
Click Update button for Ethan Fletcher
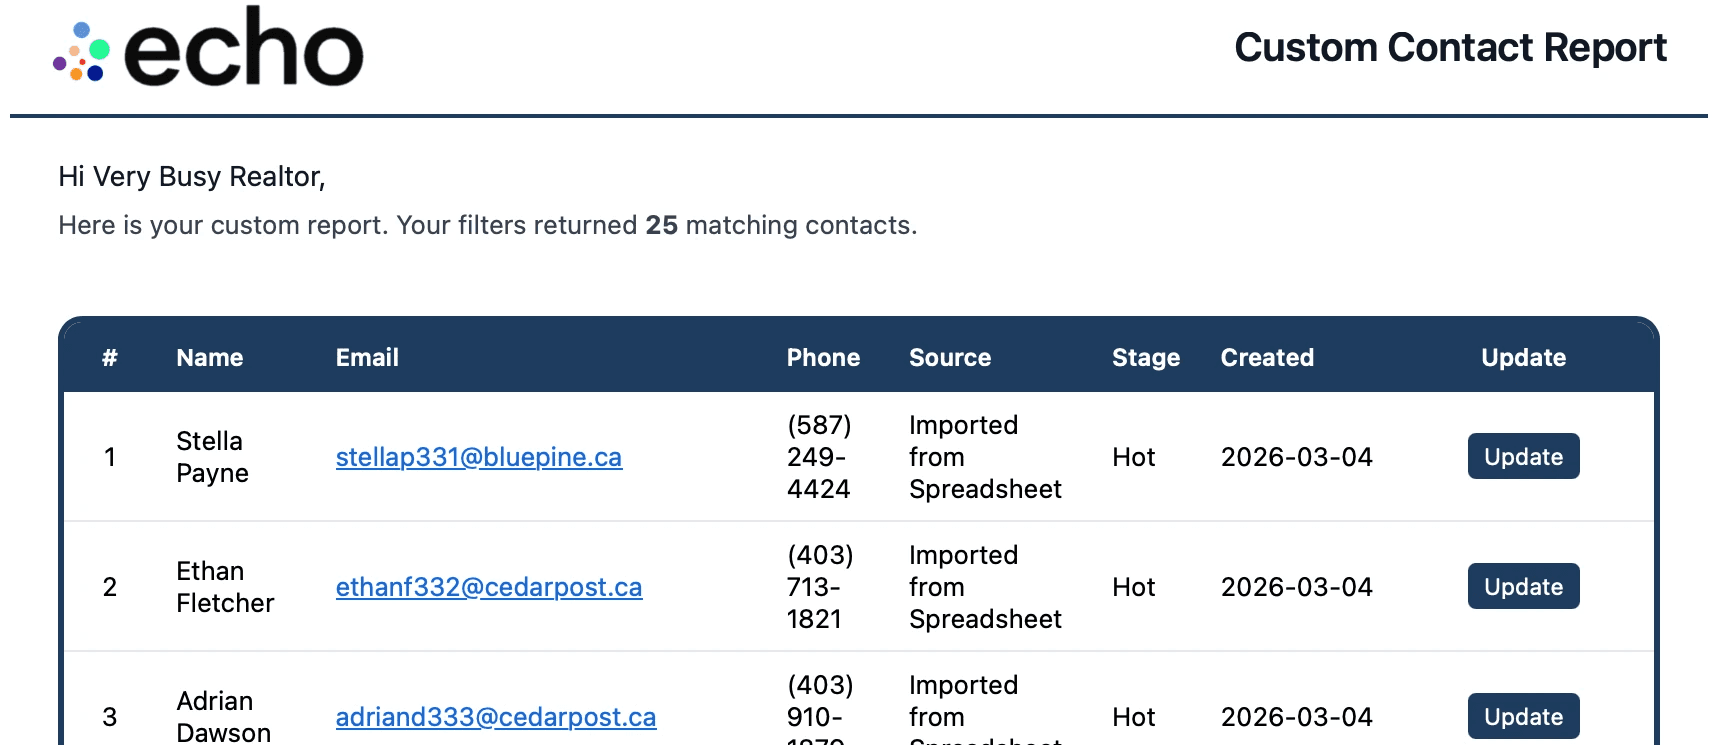[x=1523, y=586]
